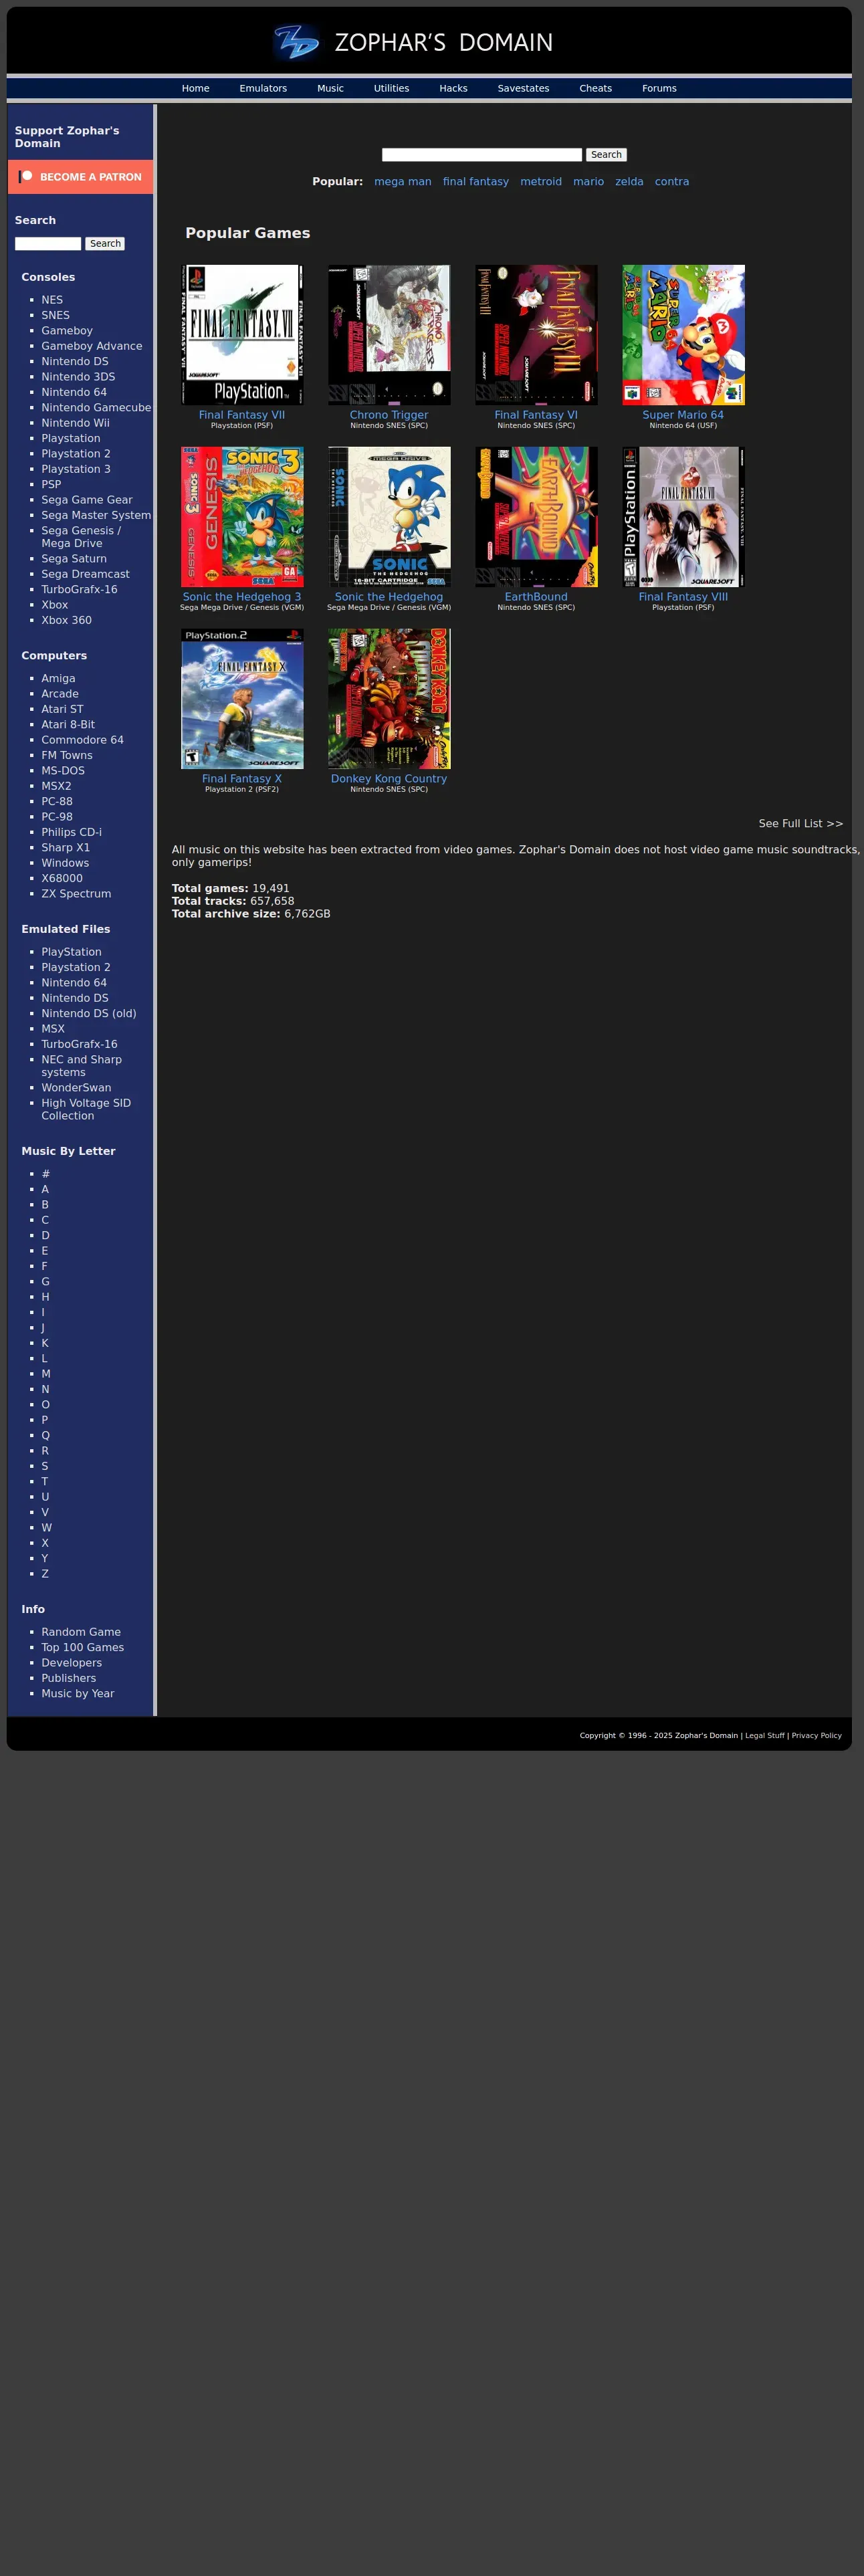The width and height of the screenshot is (864, 2576).
Task: Browse music starting with letter Z
Action: coord(45,1574)
